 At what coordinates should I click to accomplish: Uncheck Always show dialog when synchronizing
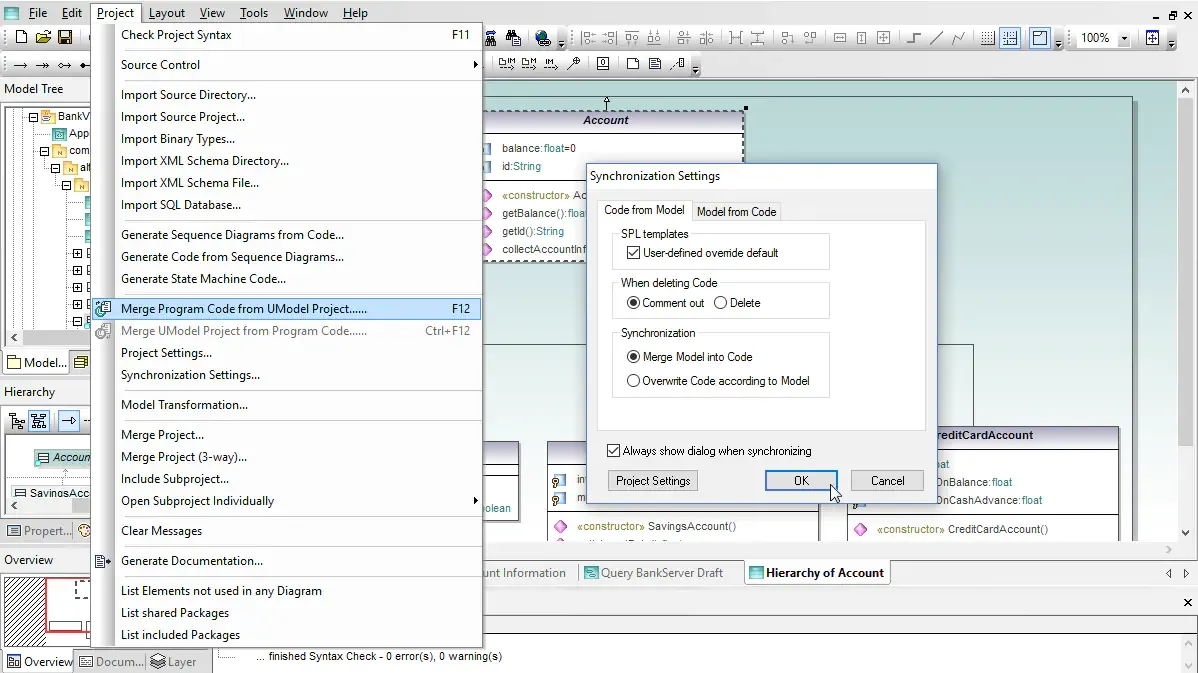click(614, 451)
